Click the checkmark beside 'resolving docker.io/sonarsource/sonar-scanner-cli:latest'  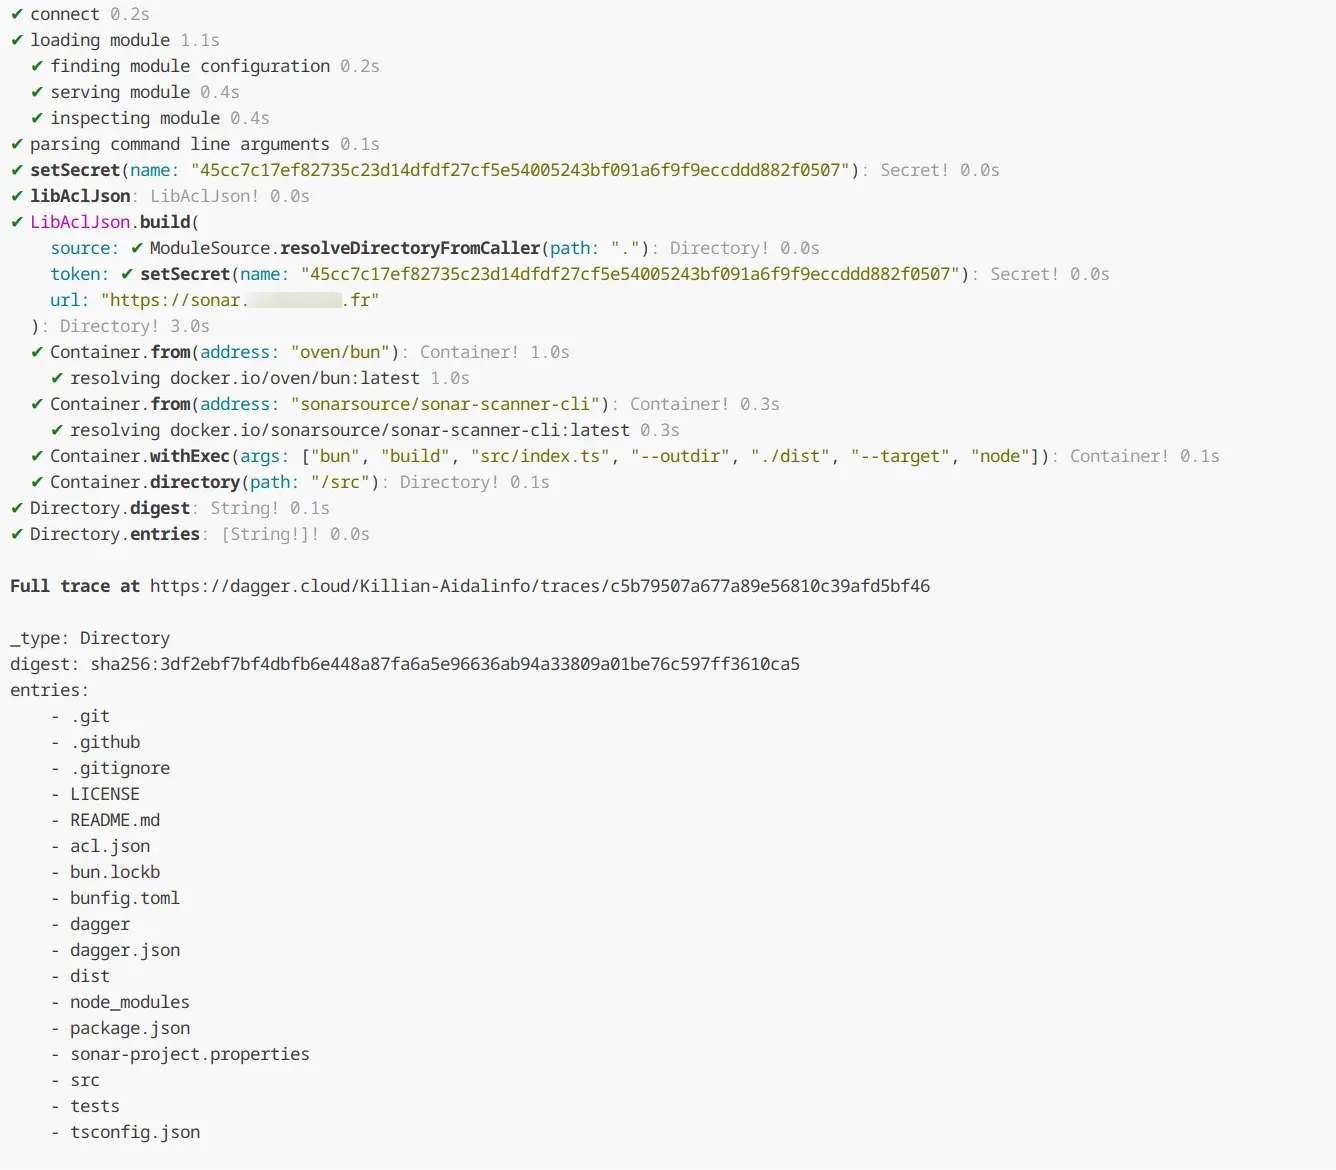57,430
